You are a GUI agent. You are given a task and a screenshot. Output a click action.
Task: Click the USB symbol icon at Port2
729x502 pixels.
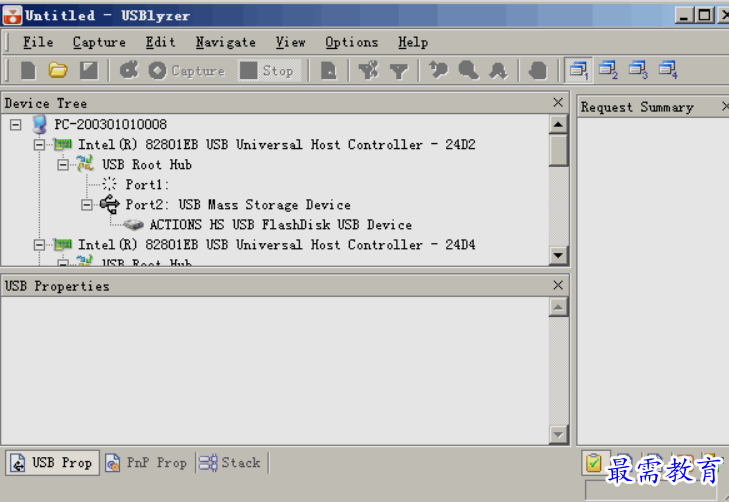click(110, 204)
